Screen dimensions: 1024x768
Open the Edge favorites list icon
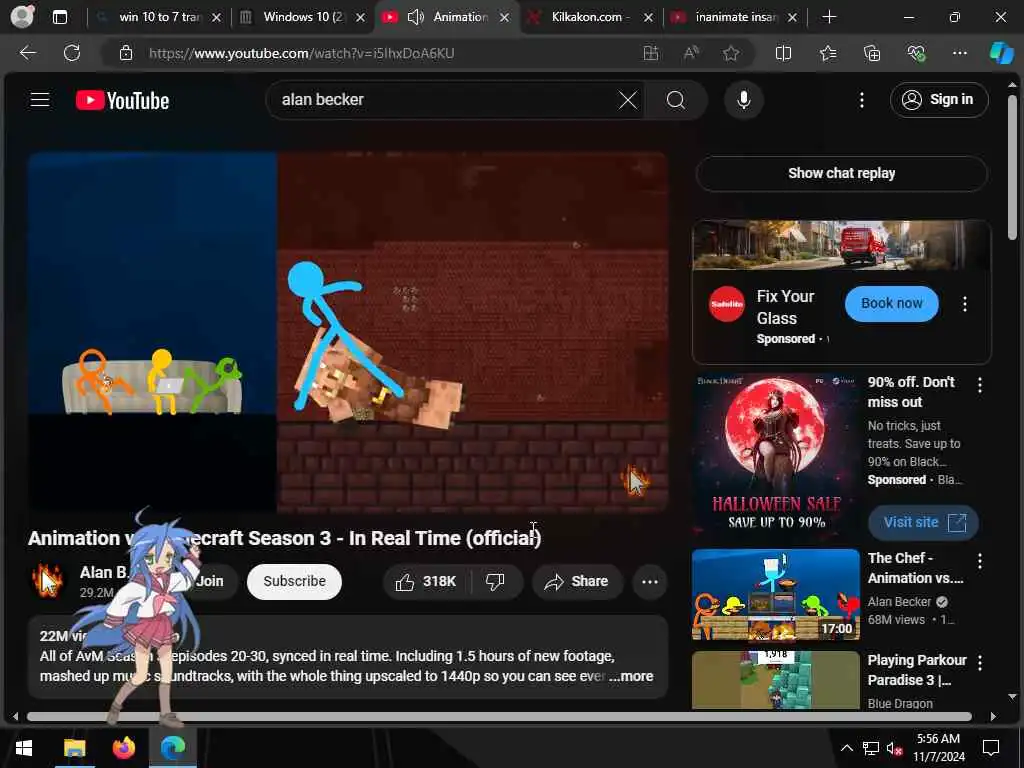click(x=827, y=54)
